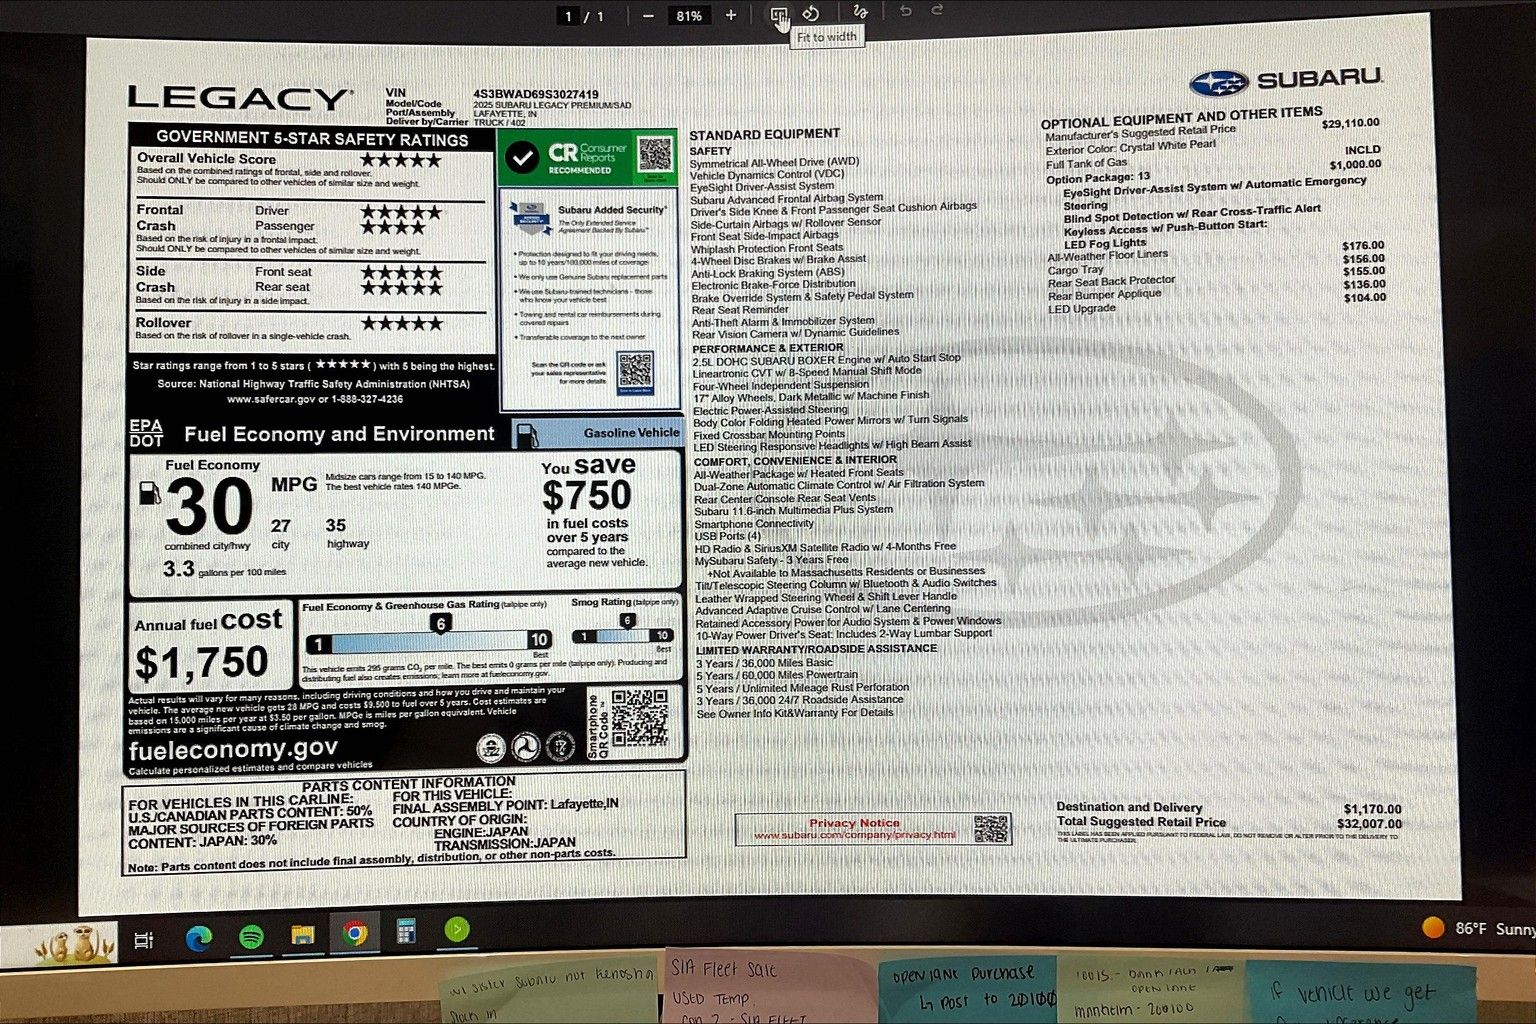Open File Explorer from the taskbar
1536x1024 pixels.
click(302, 936)
